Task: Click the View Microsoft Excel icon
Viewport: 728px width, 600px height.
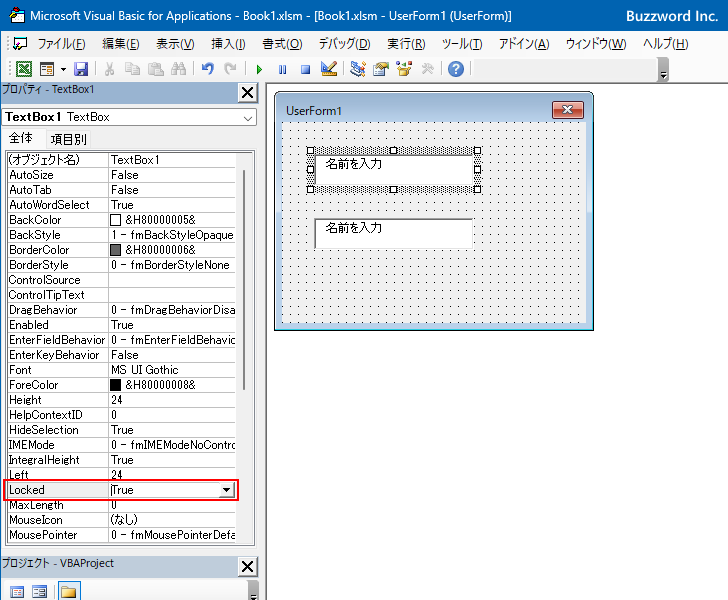Action: pyautogui.click(x=24, y=69)
